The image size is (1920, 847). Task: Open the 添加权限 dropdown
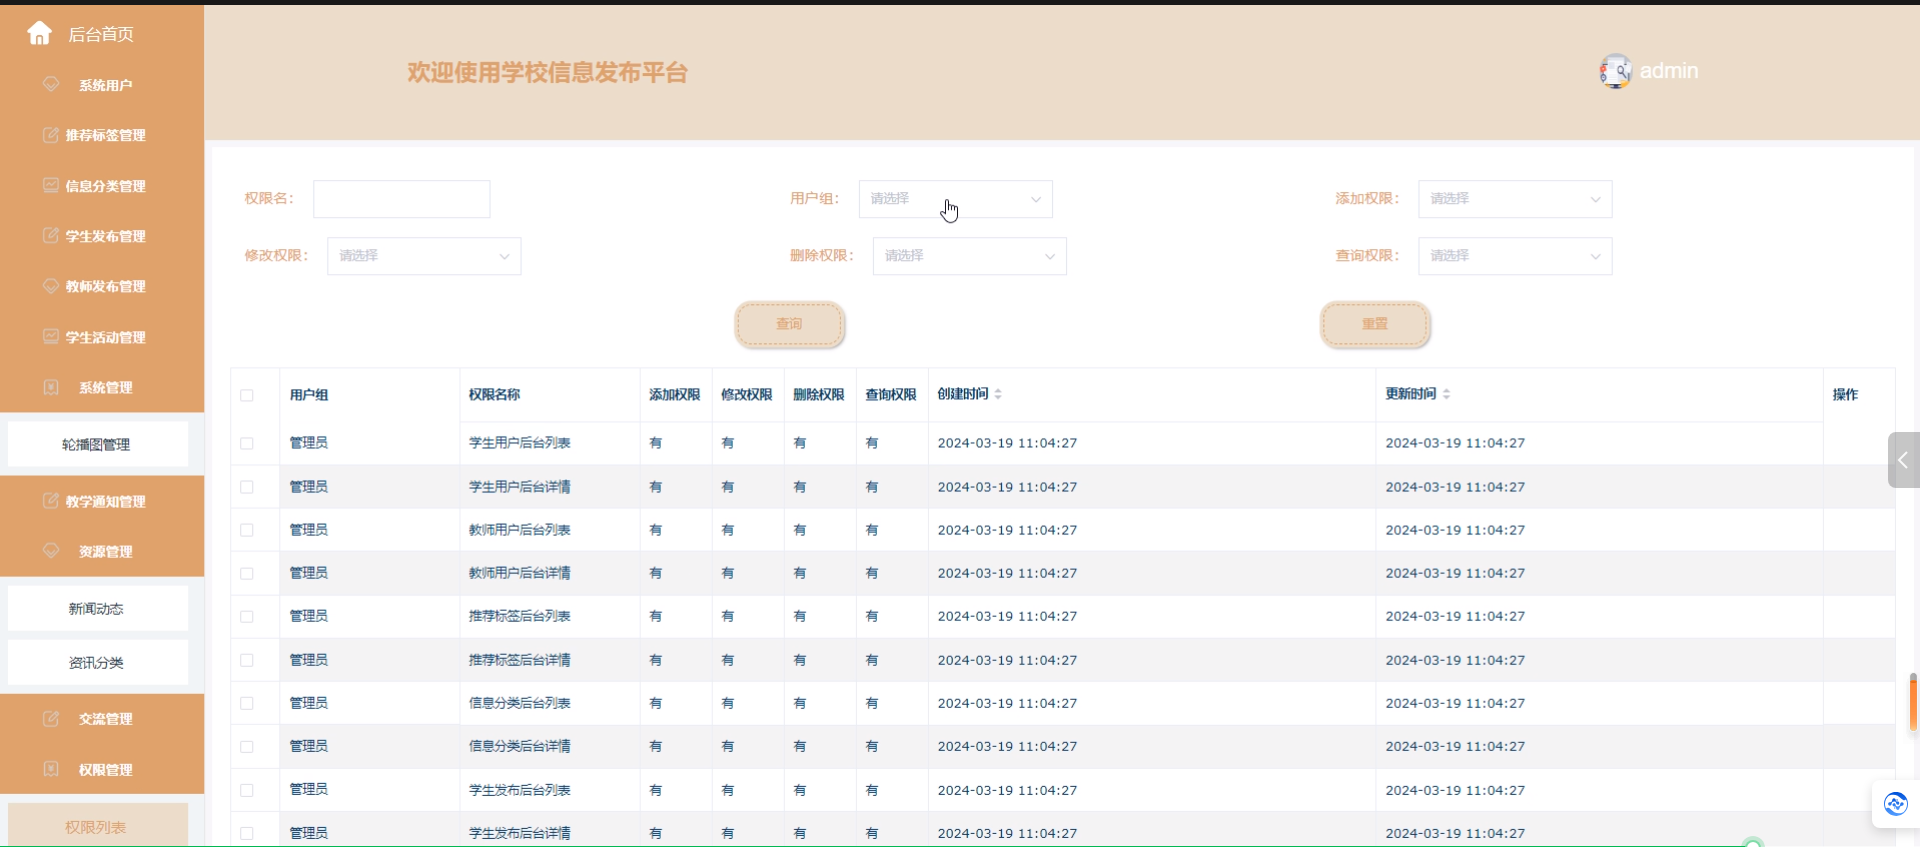pyautogui.click(x=1515, y=199)
